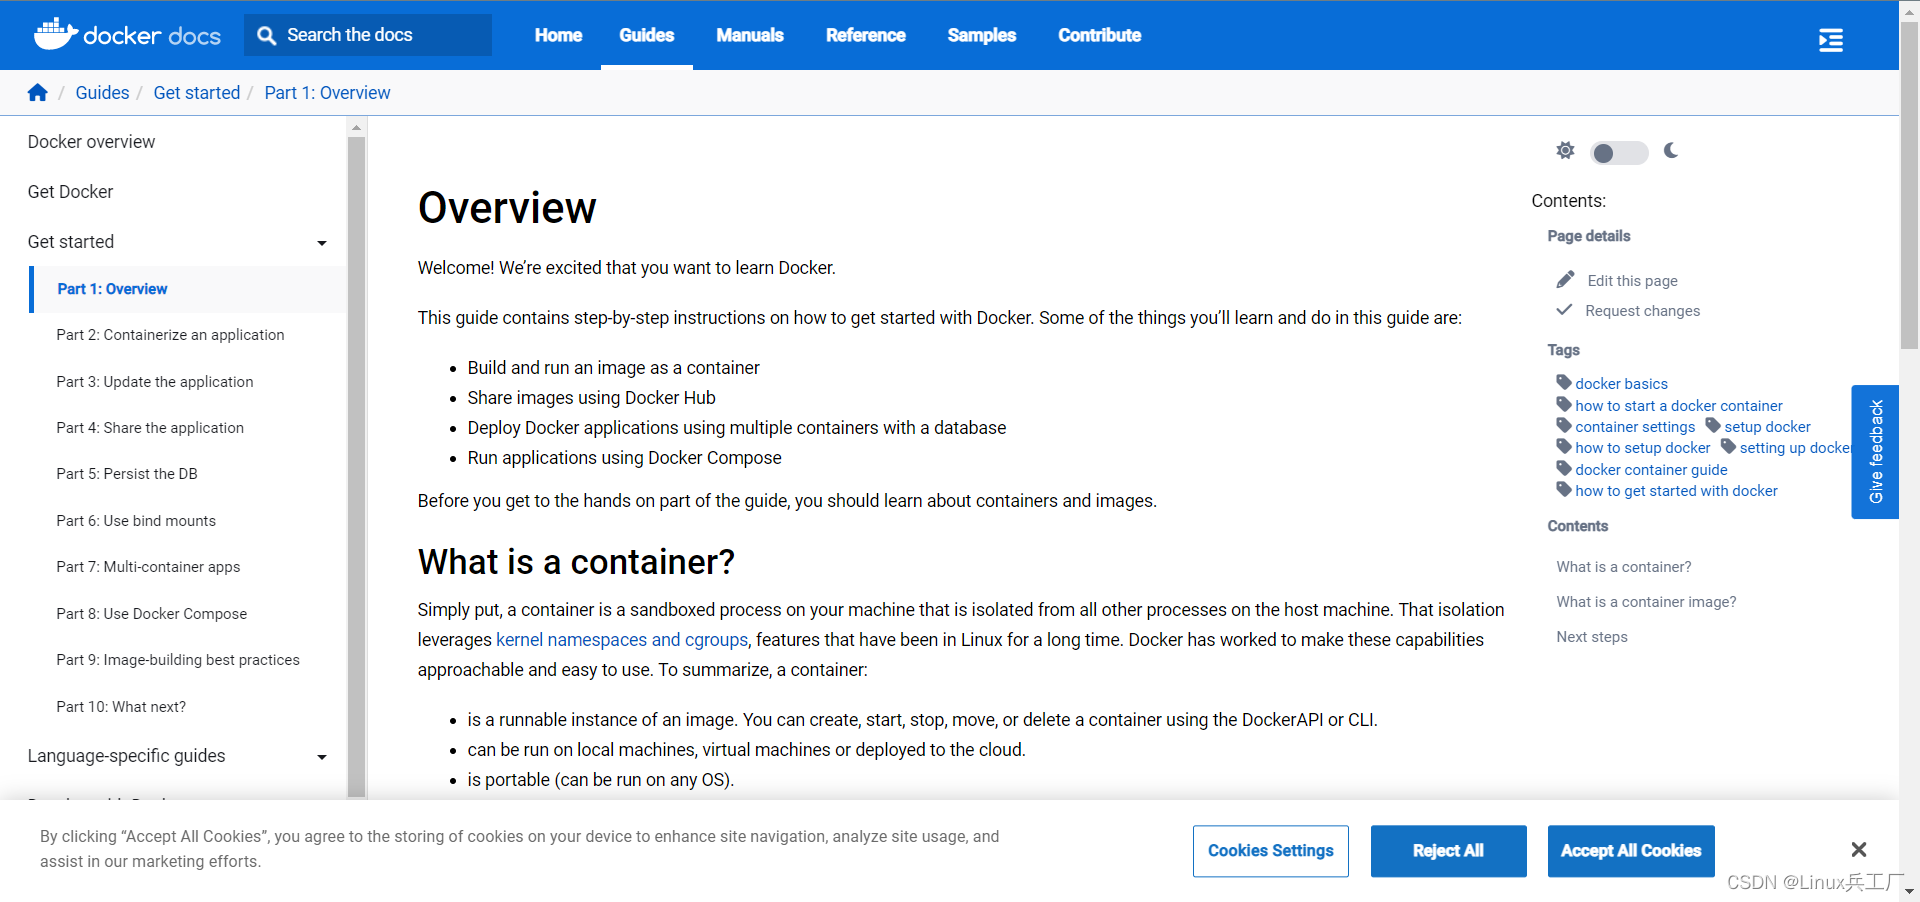
Task: Click Part 1: Overview breadcrumb link
Action: click(327, 93)
